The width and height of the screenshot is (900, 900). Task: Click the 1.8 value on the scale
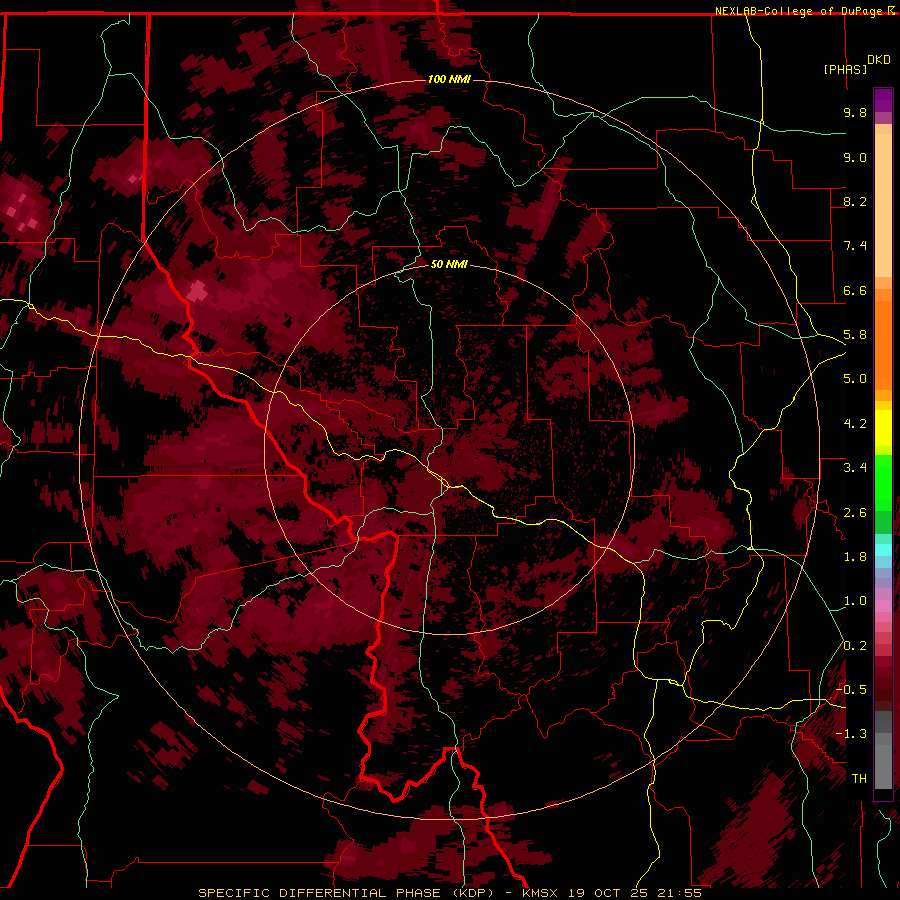point(855,557)
